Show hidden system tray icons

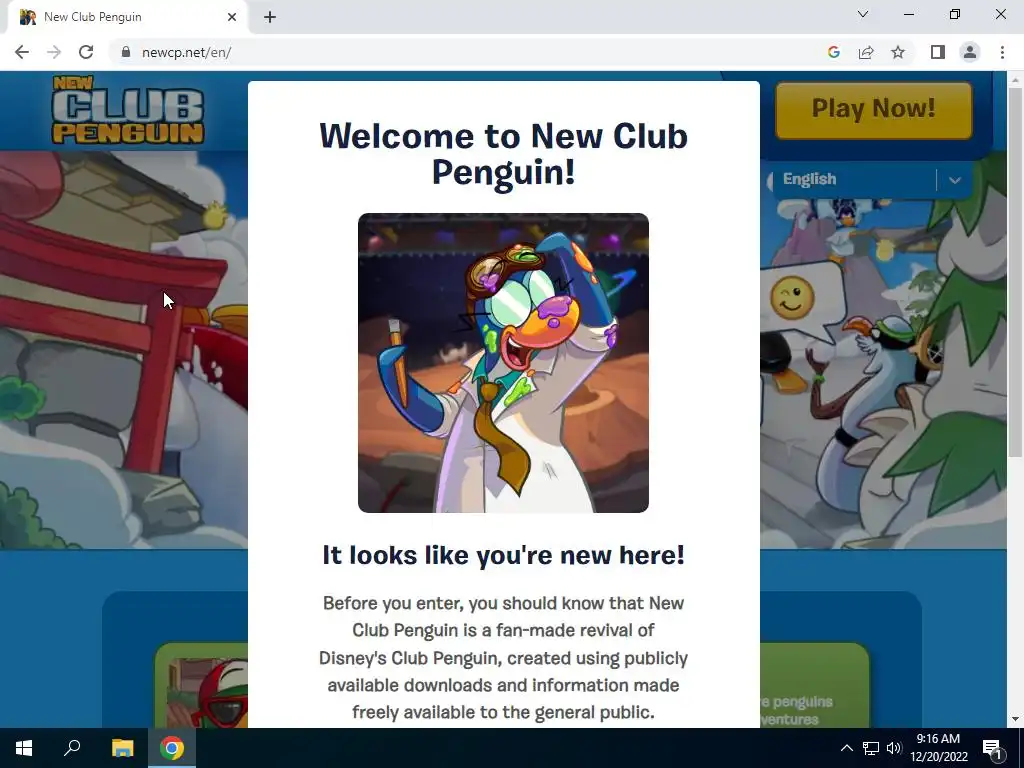pyautogui.click(x=846, y=748)
